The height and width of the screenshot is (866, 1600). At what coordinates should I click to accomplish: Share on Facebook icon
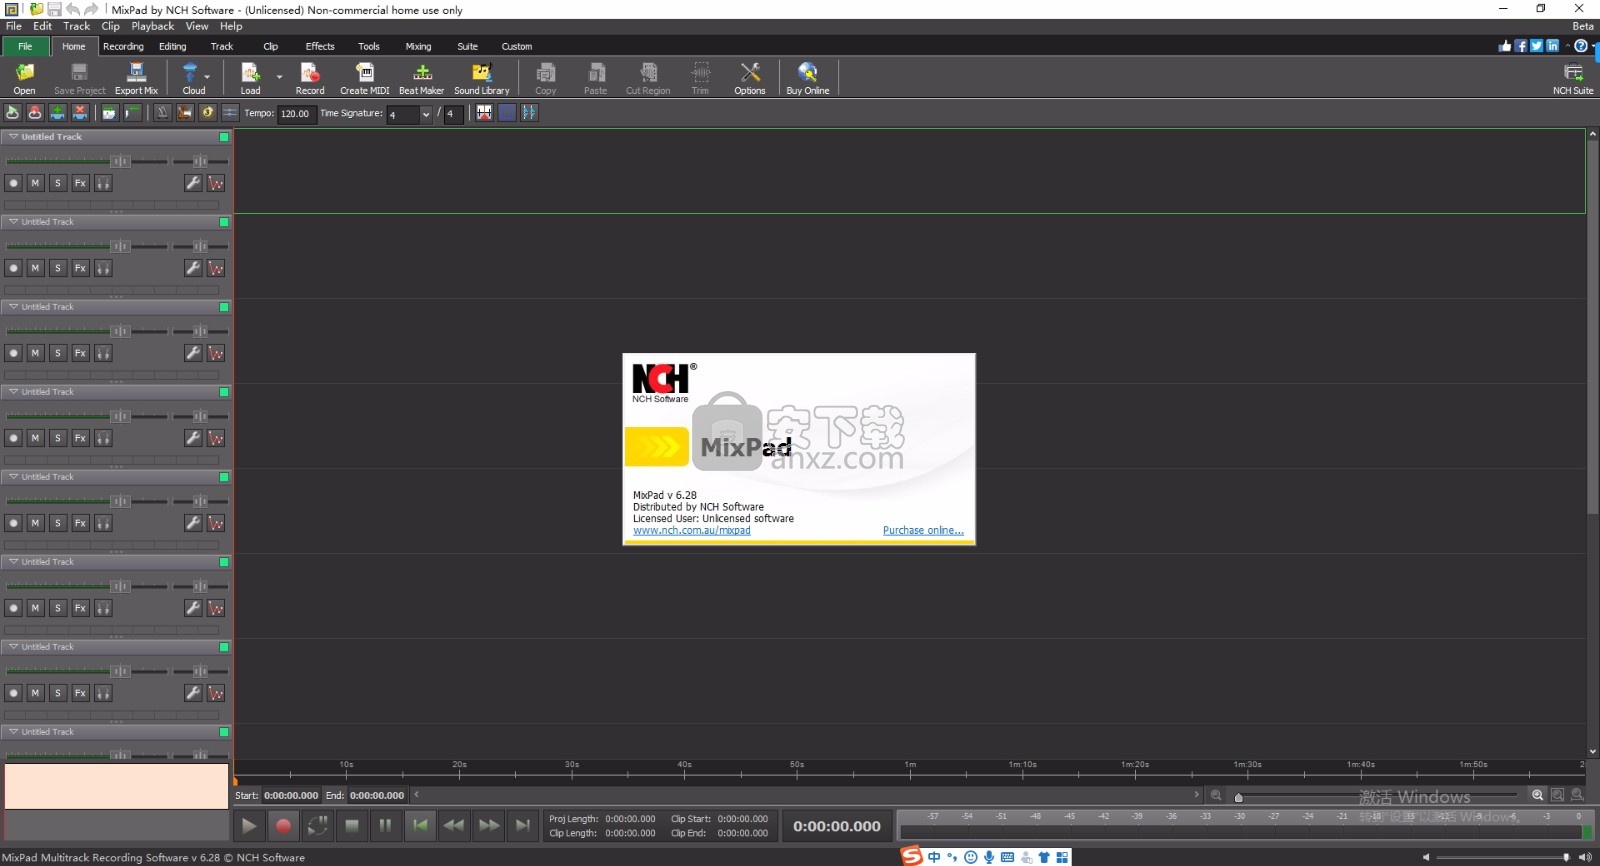pyautogui.click(x=1521, y=46)
